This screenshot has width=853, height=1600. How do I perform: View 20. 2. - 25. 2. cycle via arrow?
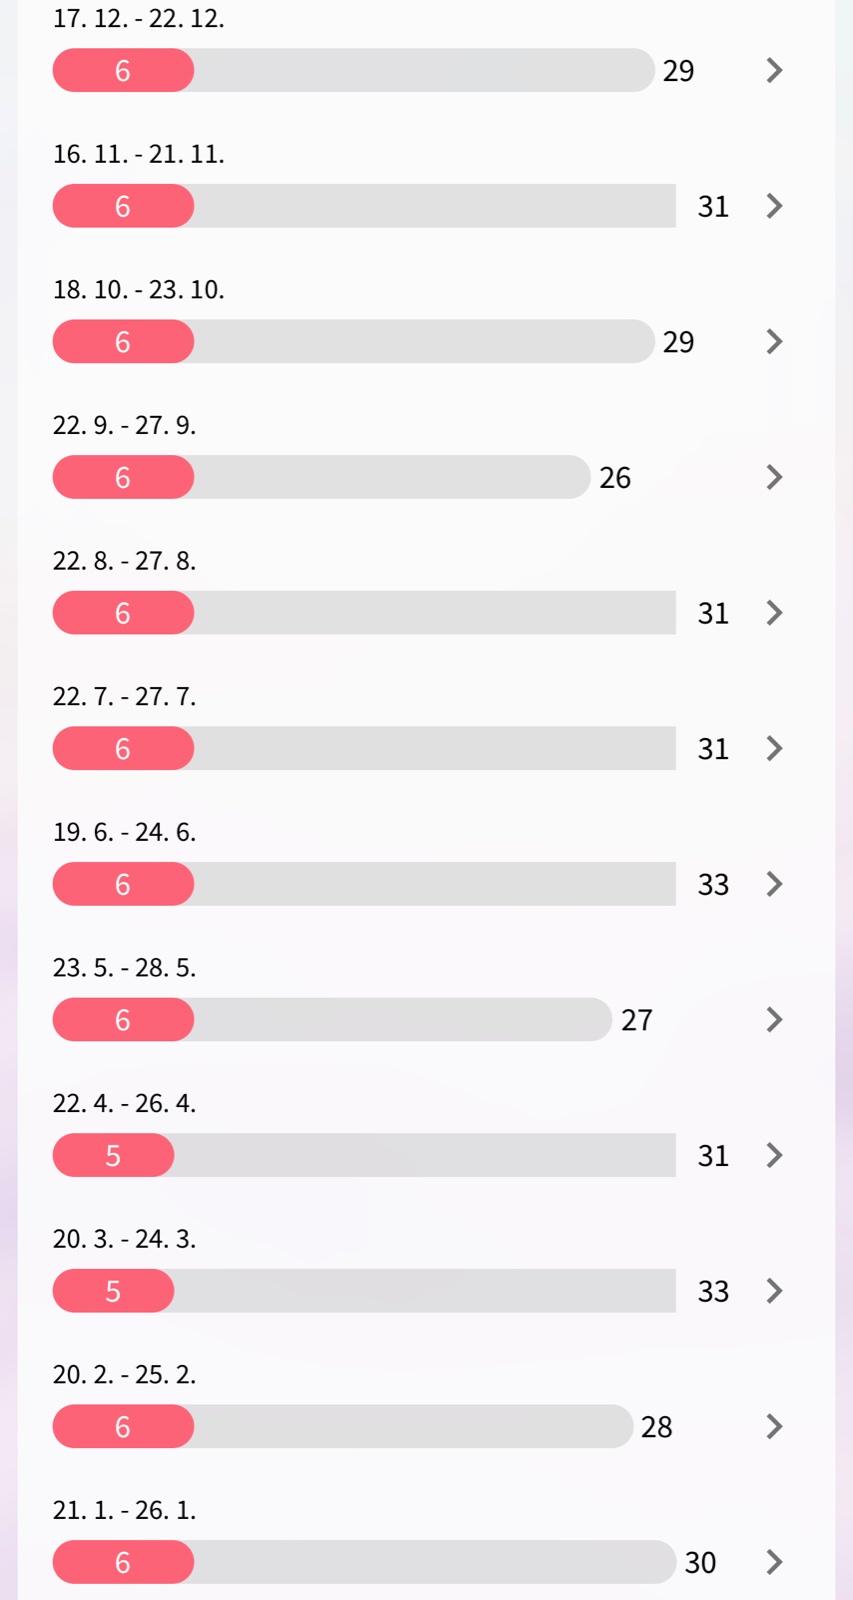(x=773, y=1427)
